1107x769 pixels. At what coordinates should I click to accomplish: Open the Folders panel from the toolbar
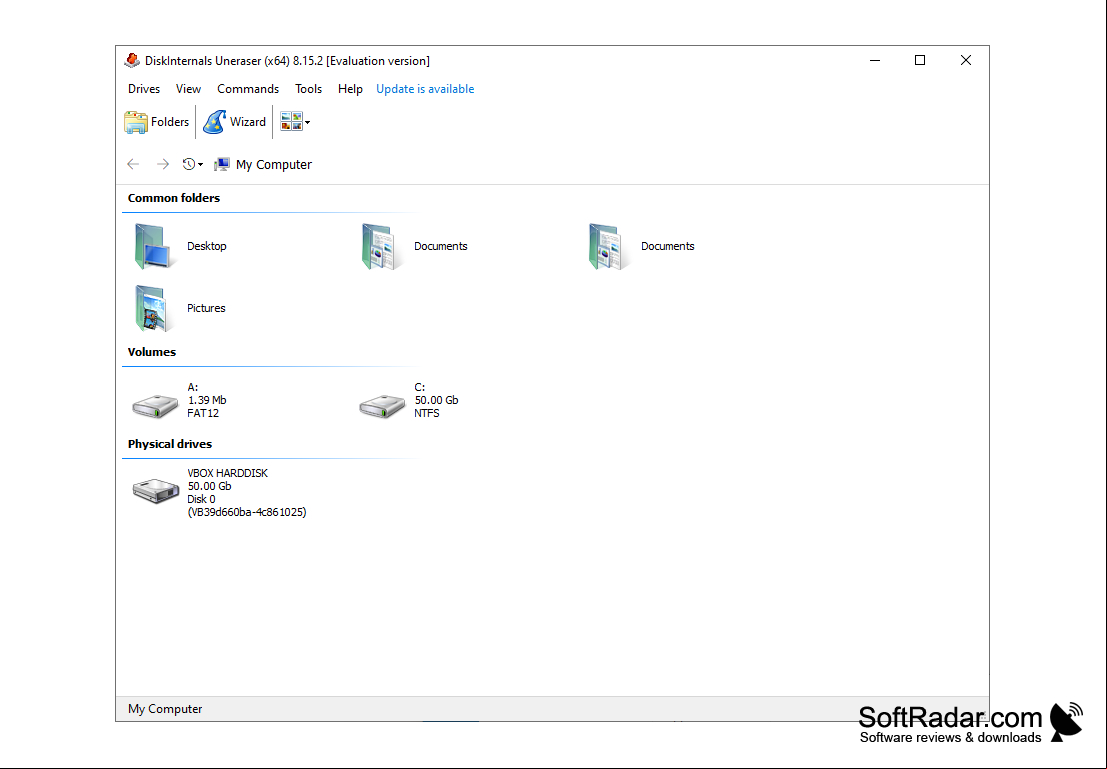157,122
